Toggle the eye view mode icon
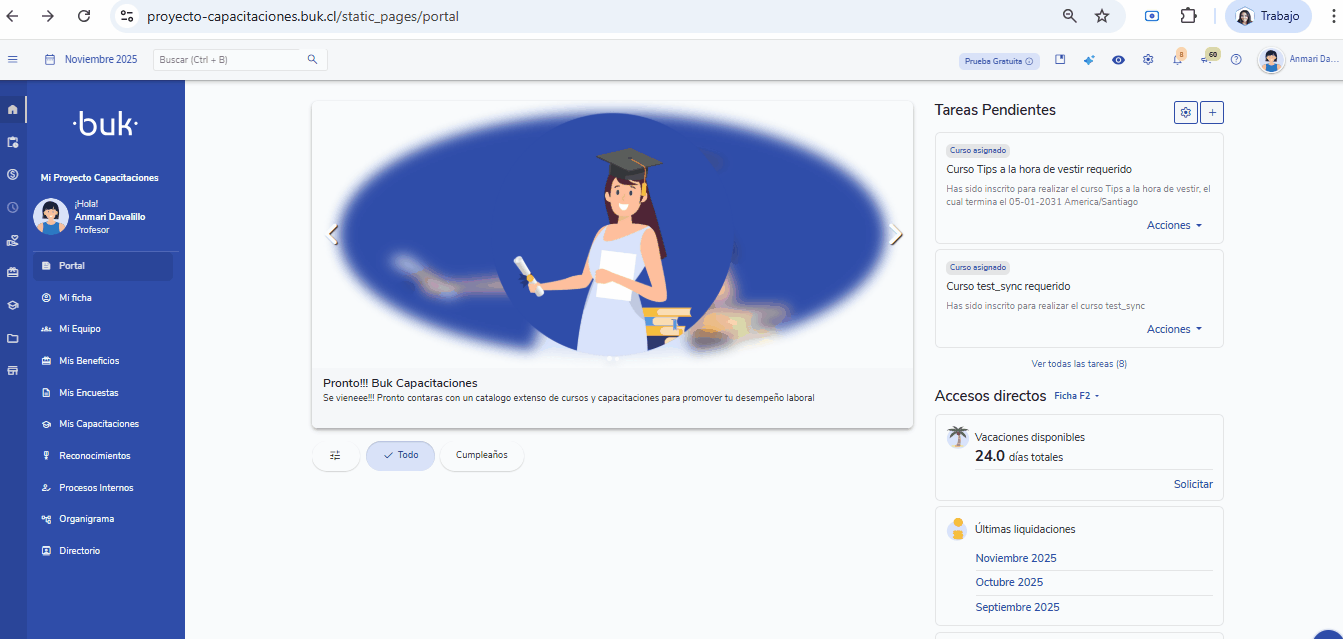The height and width of the screenshot is (639, 1343). point(1118,60)
